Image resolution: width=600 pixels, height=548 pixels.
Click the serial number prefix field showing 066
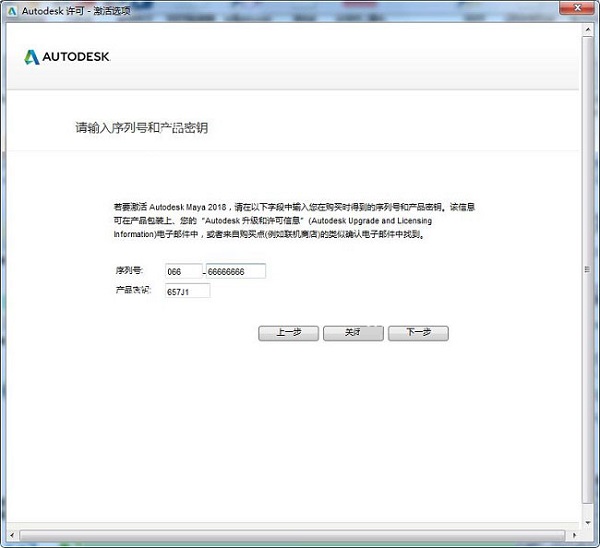pyautogui.click(x=184, y=271)
